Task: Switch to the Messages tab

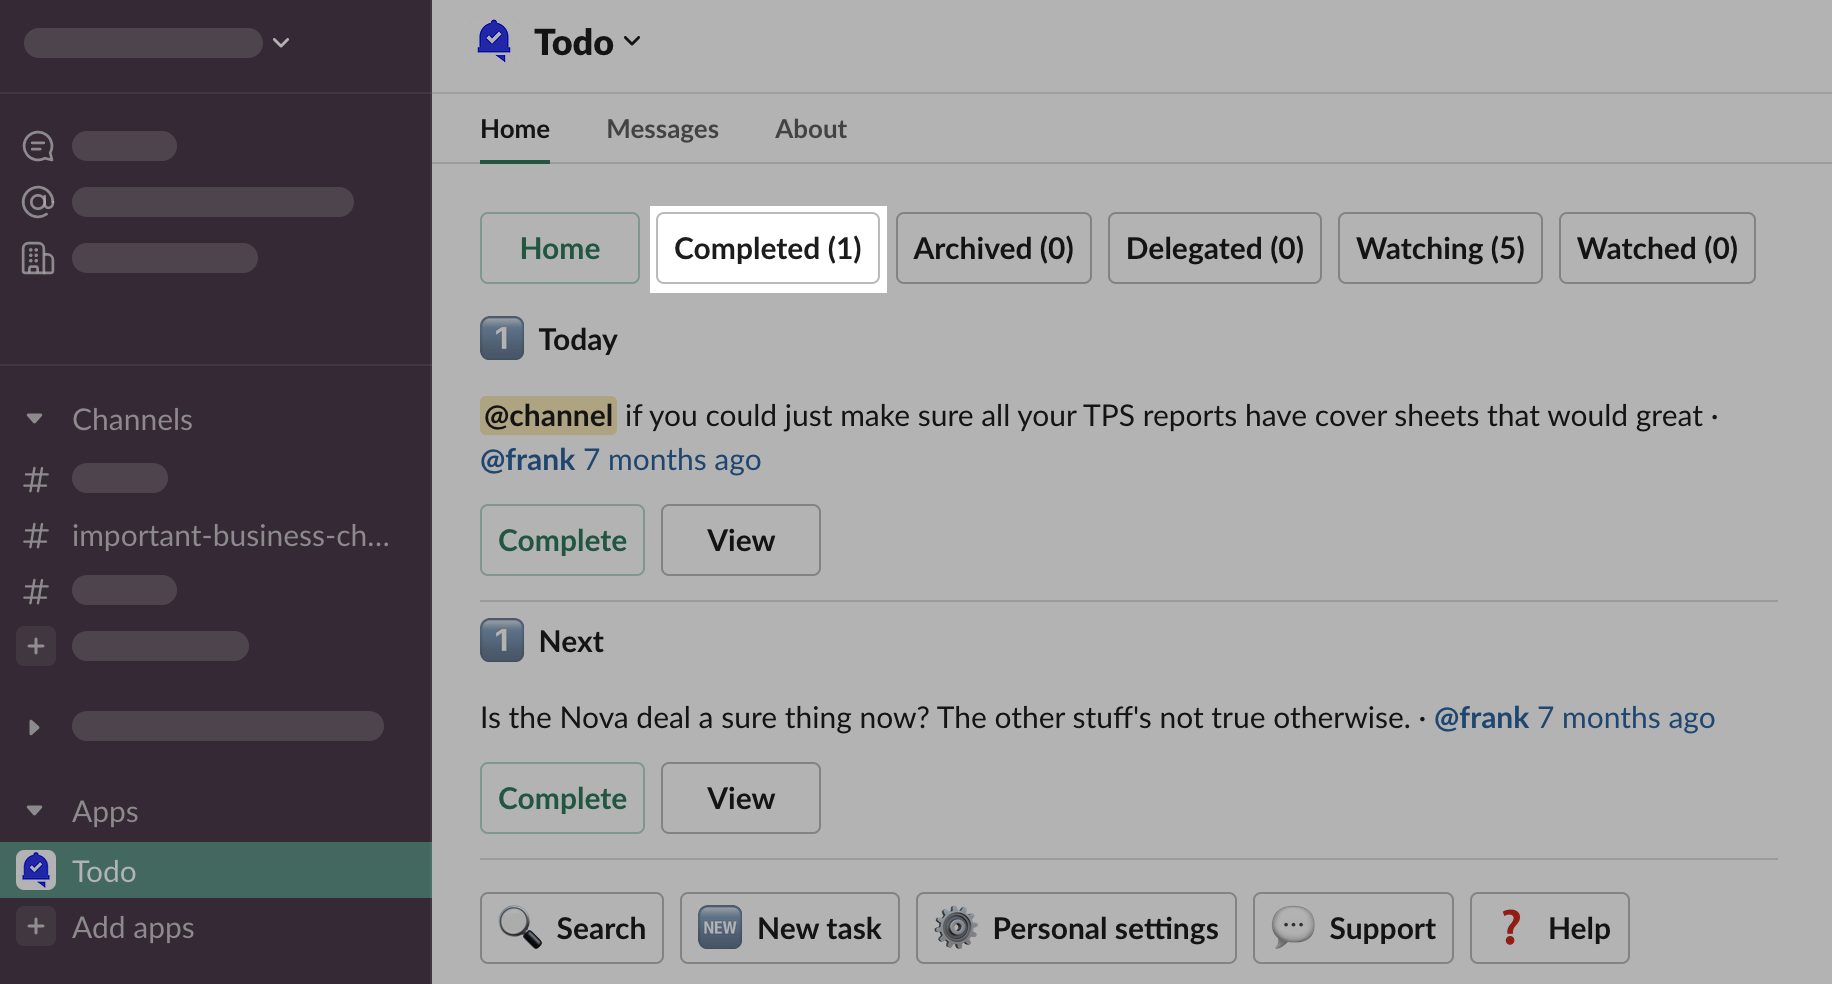Action: tap(662, 129)
